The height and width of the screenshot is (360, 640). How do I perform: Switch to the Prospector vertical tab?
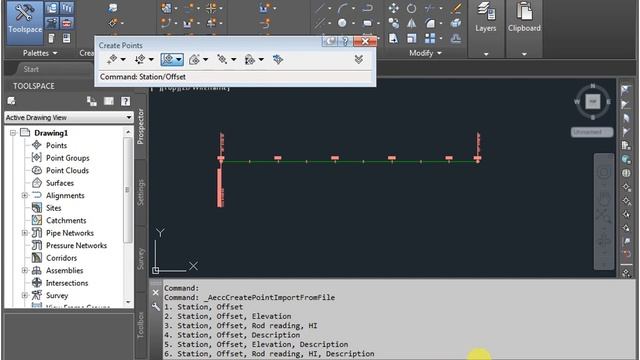click(140, 126)
